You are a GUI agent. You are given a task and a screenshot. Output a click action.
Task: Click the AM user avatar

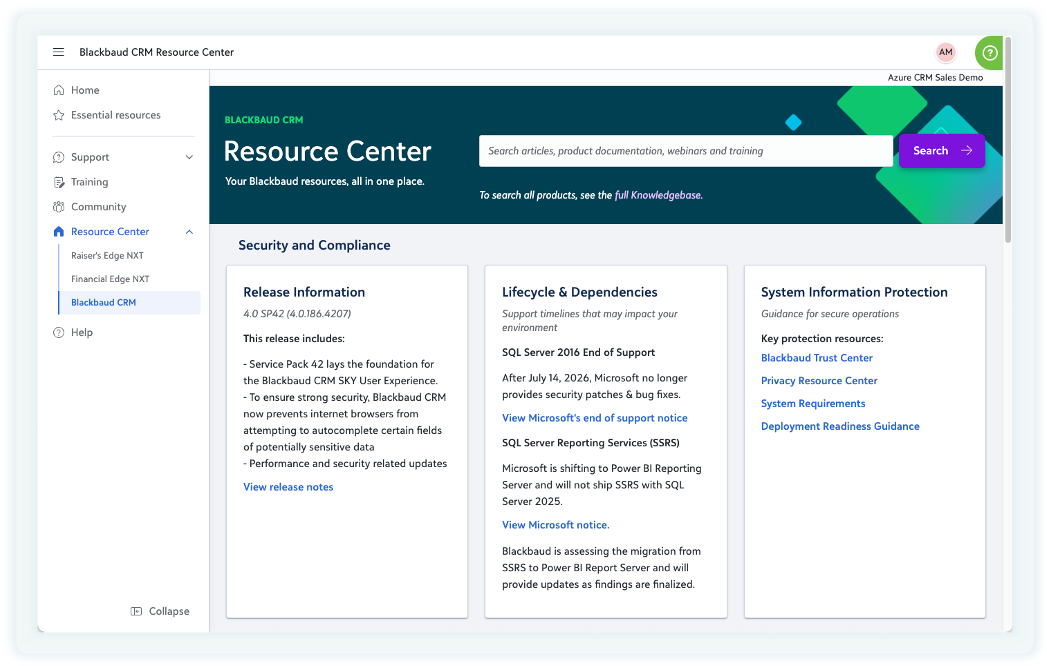click(946, 52)
